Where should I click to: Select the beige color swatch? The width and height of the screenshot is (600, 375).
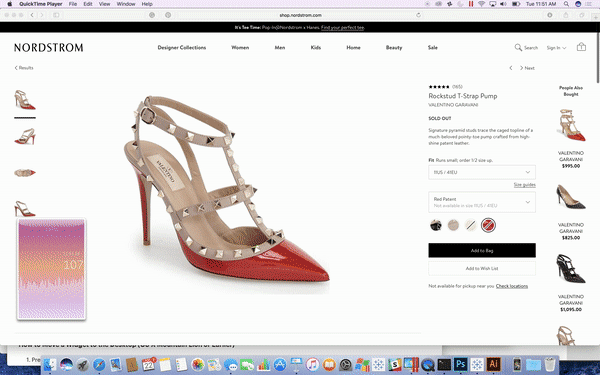(453, 225)
